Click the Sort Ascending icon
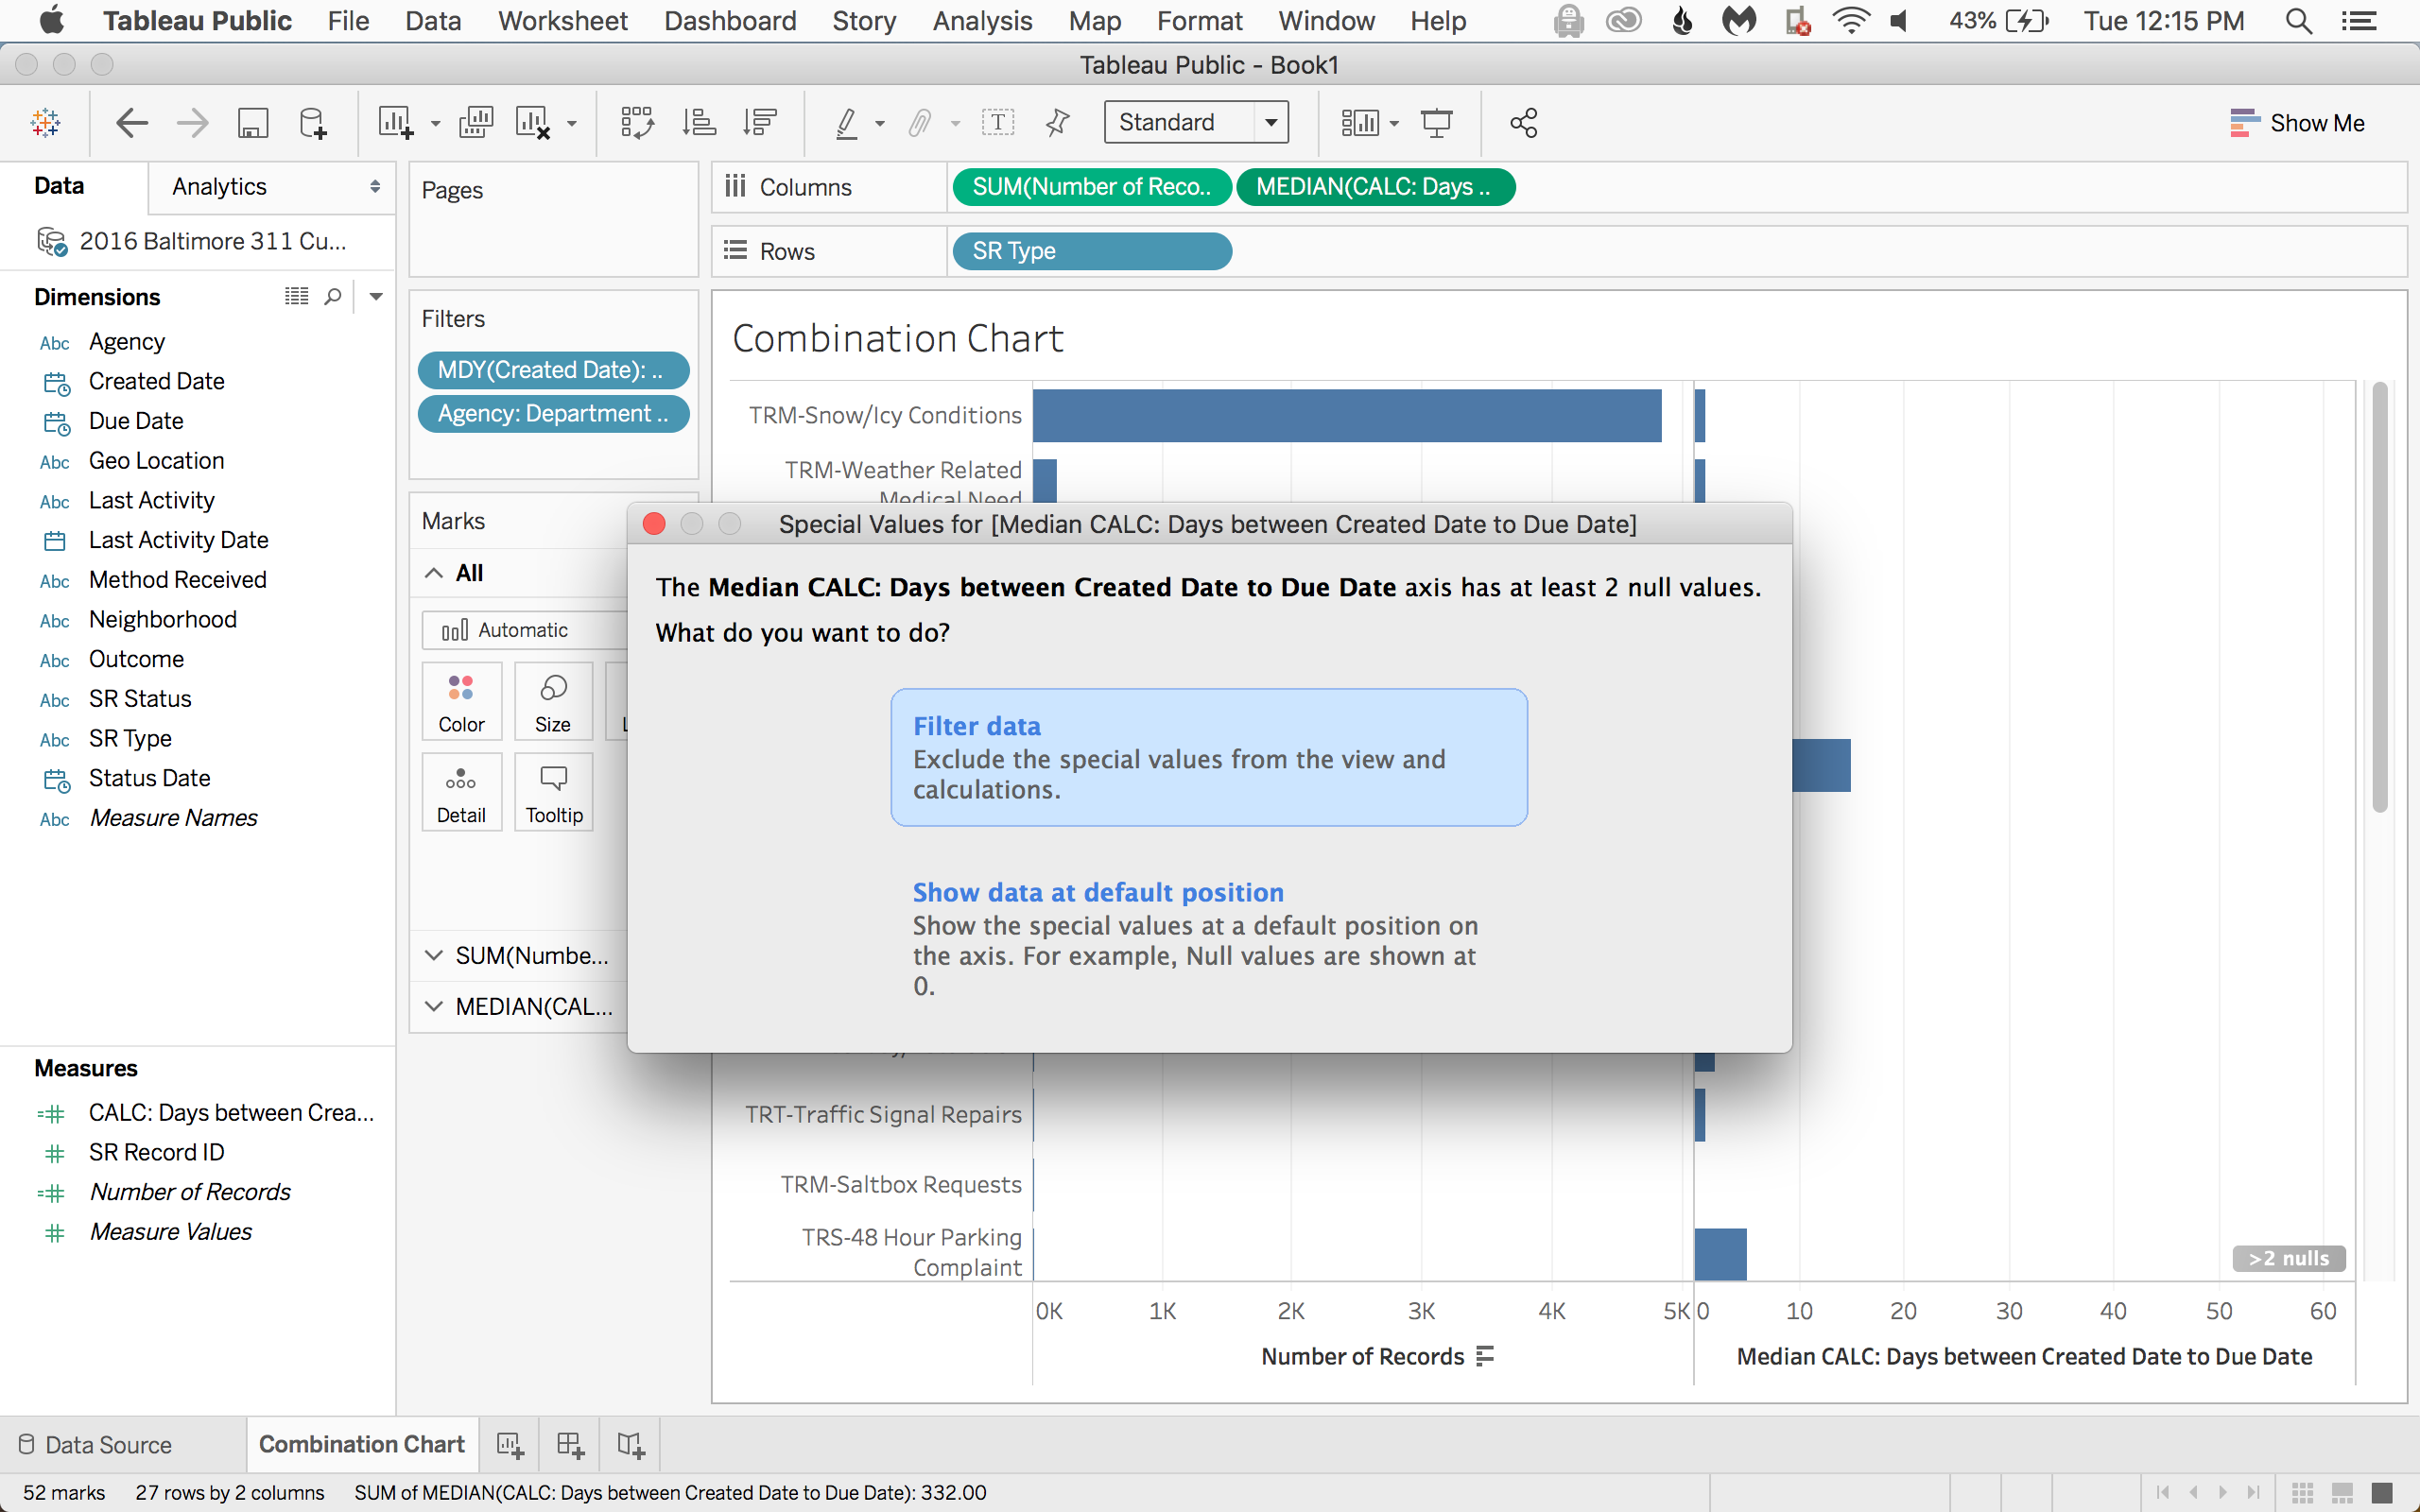The height and width of the screenshot is (1512, 2420). [x=699, y=123]
